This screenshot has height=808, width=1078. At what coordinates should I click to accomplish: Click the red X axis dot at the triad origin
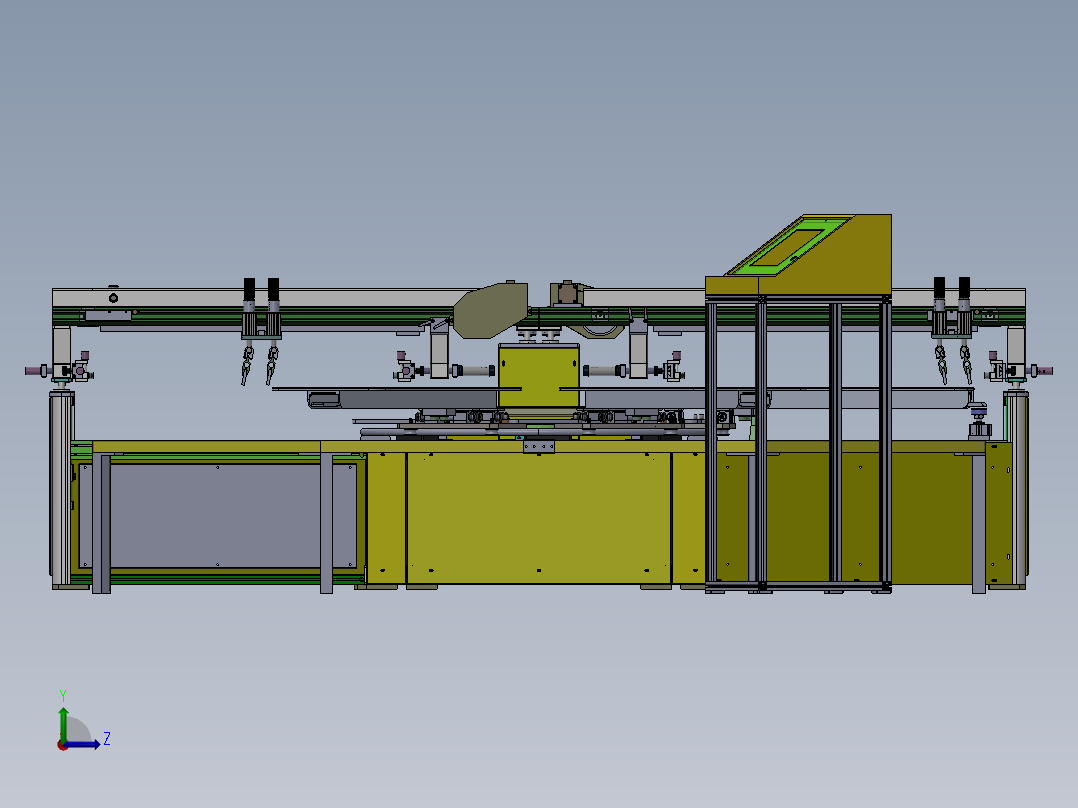tap(62, 745)
